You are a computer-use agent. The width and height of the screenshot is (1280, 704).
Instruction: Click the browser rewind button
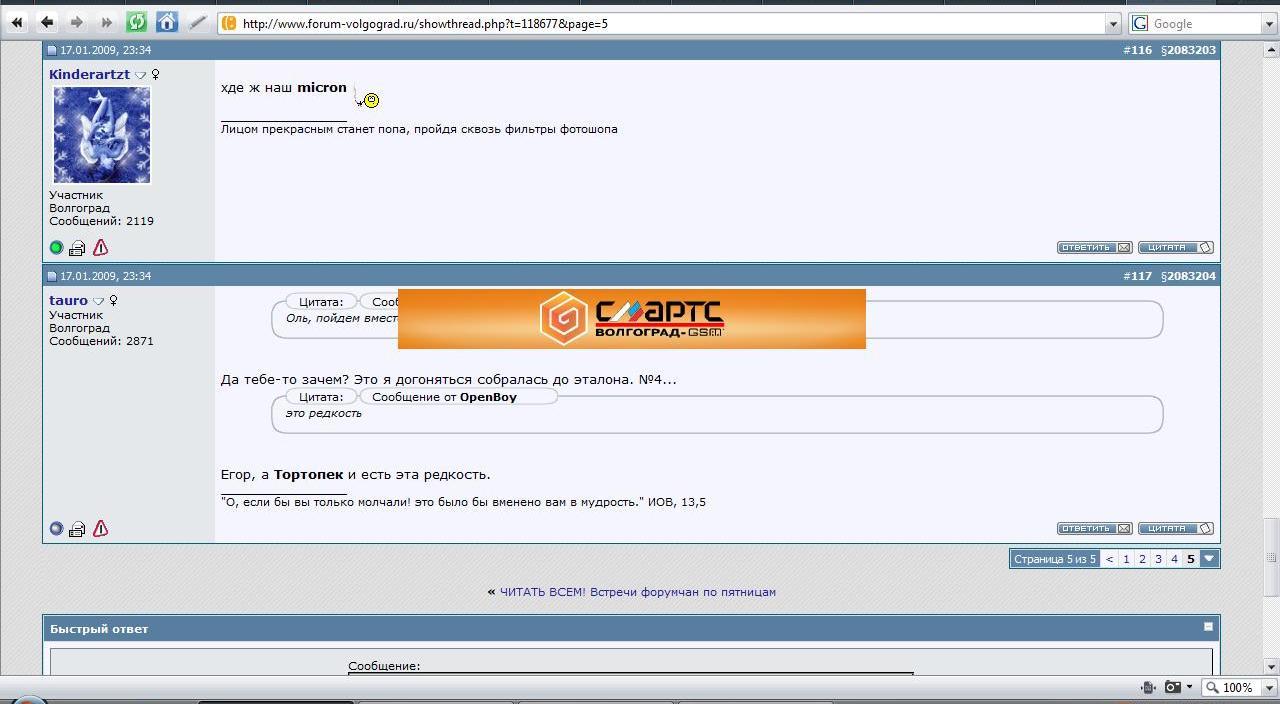coord(17,22)
